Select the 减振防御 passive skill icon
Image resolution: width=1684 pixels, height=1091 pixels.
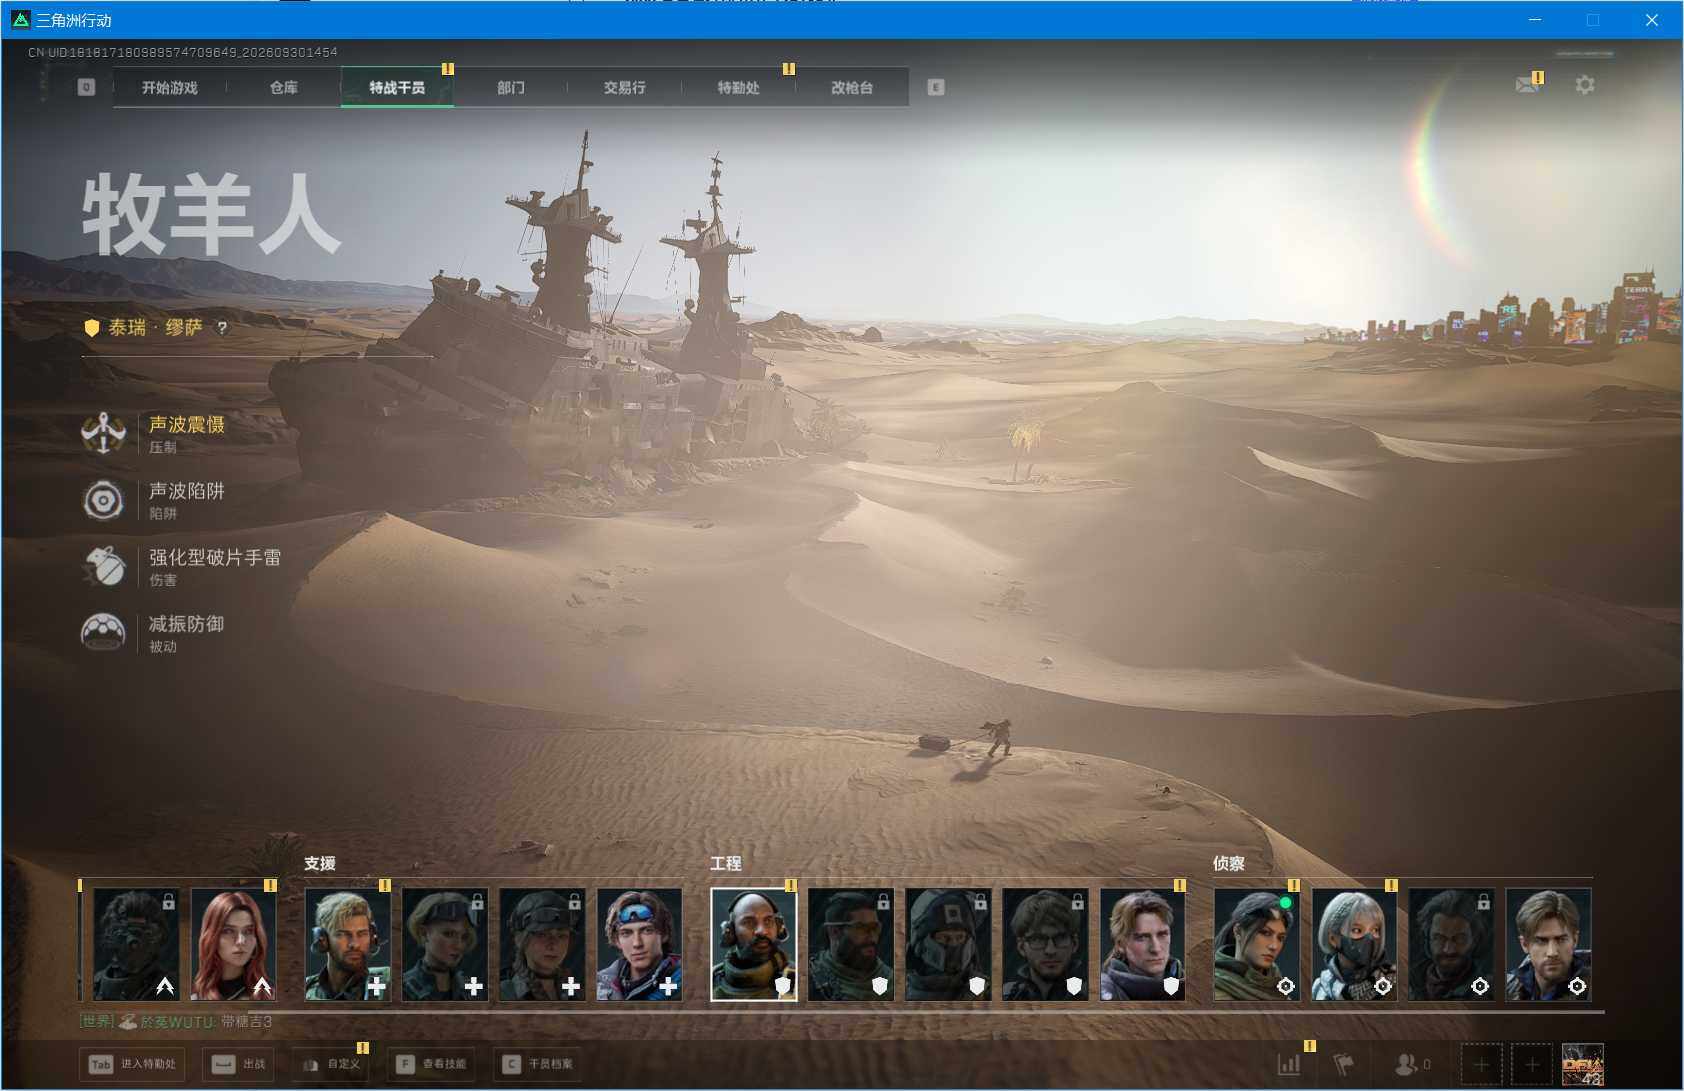point(103,633)
